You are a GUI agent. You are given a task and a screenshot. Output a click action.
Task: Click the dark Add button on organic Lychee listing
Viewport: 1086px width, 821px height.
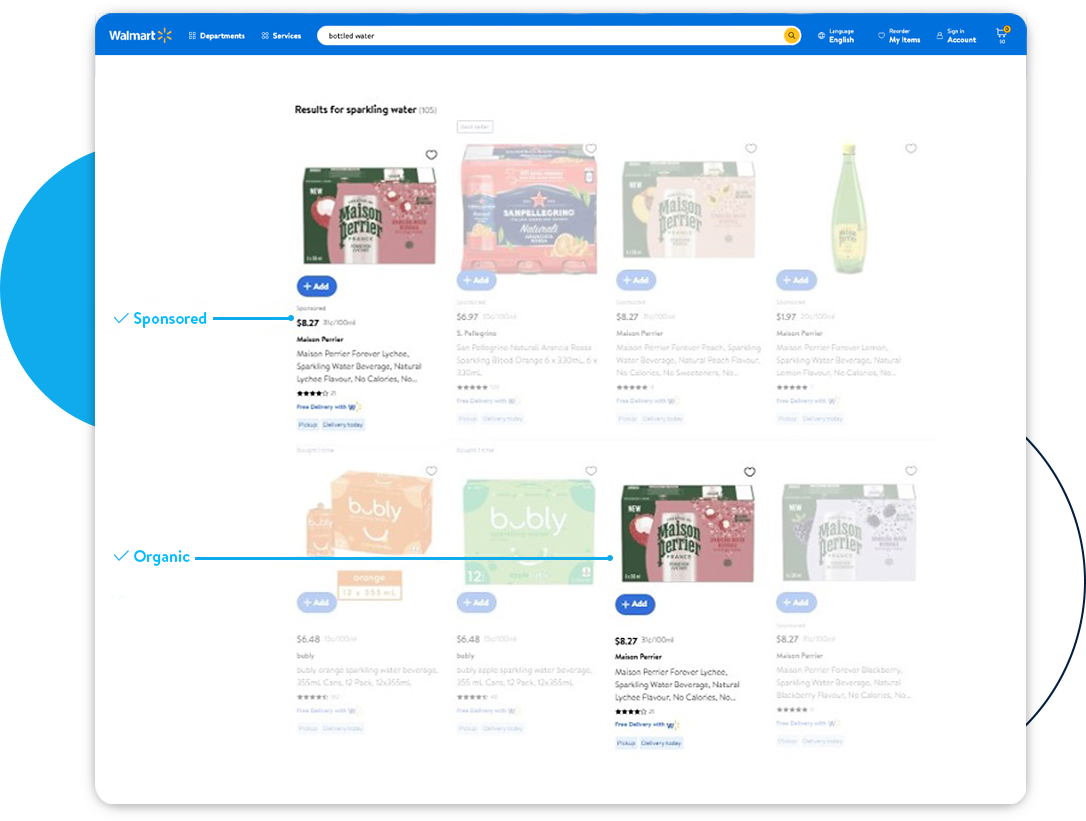tap(634, 604)
